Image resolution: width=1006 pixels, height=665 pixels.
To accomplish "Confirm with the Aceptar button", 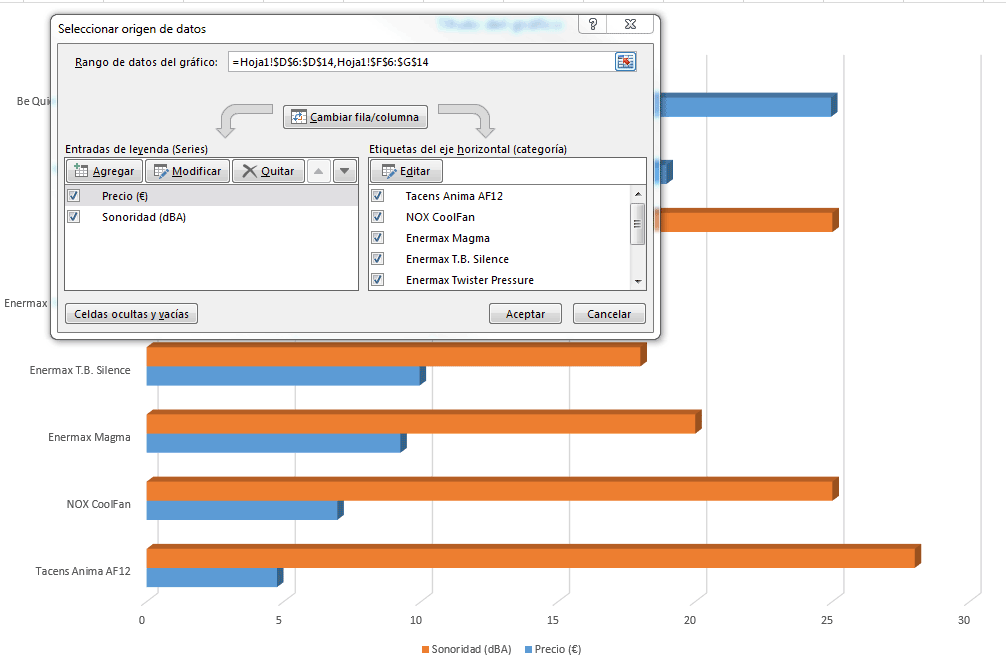I will pos(525,314).
